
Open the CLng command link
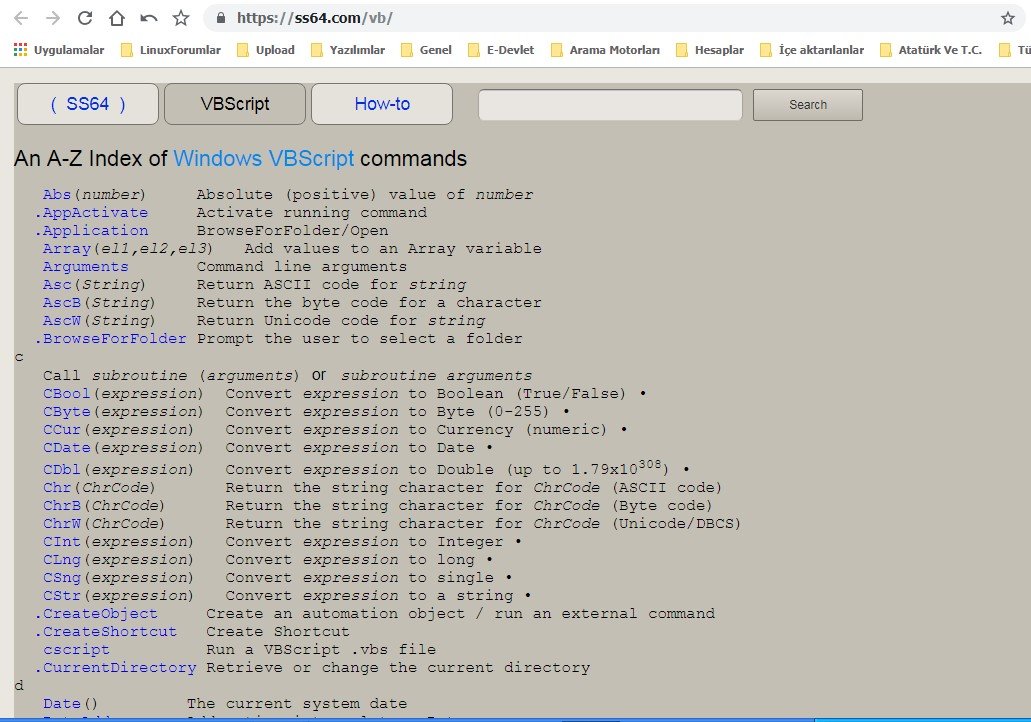(x=62, y=560)
